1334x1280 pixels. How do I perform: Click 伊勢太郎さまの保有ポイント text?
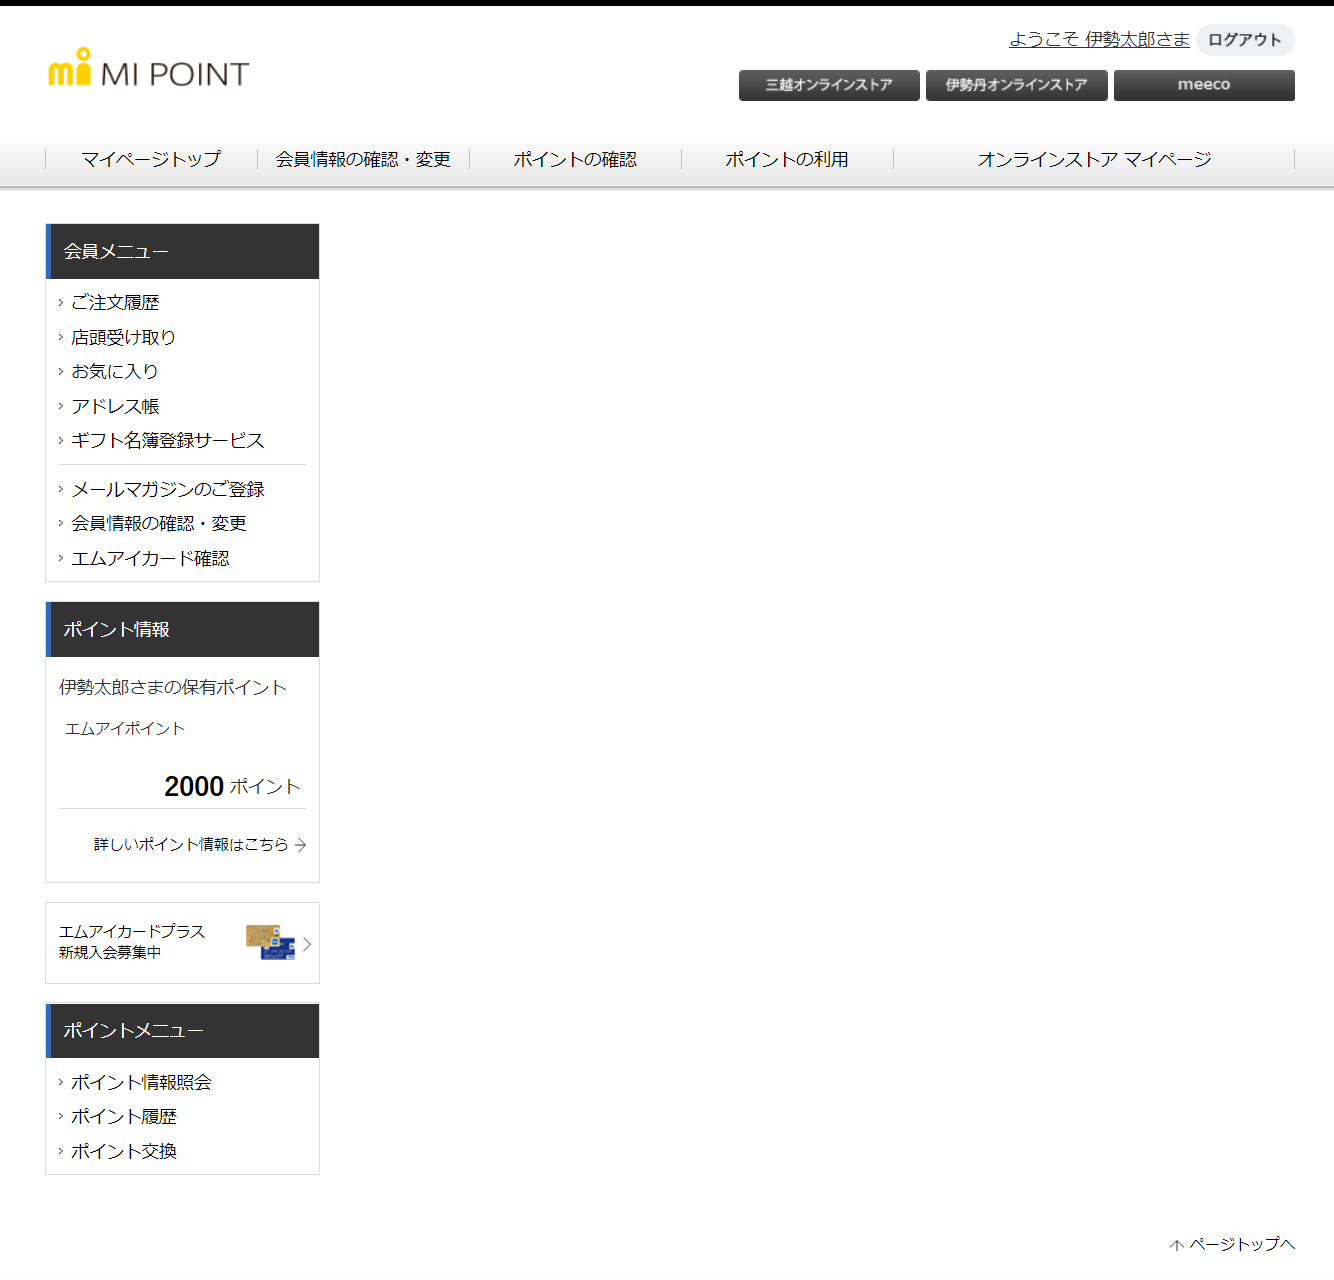tap(173, 687)
